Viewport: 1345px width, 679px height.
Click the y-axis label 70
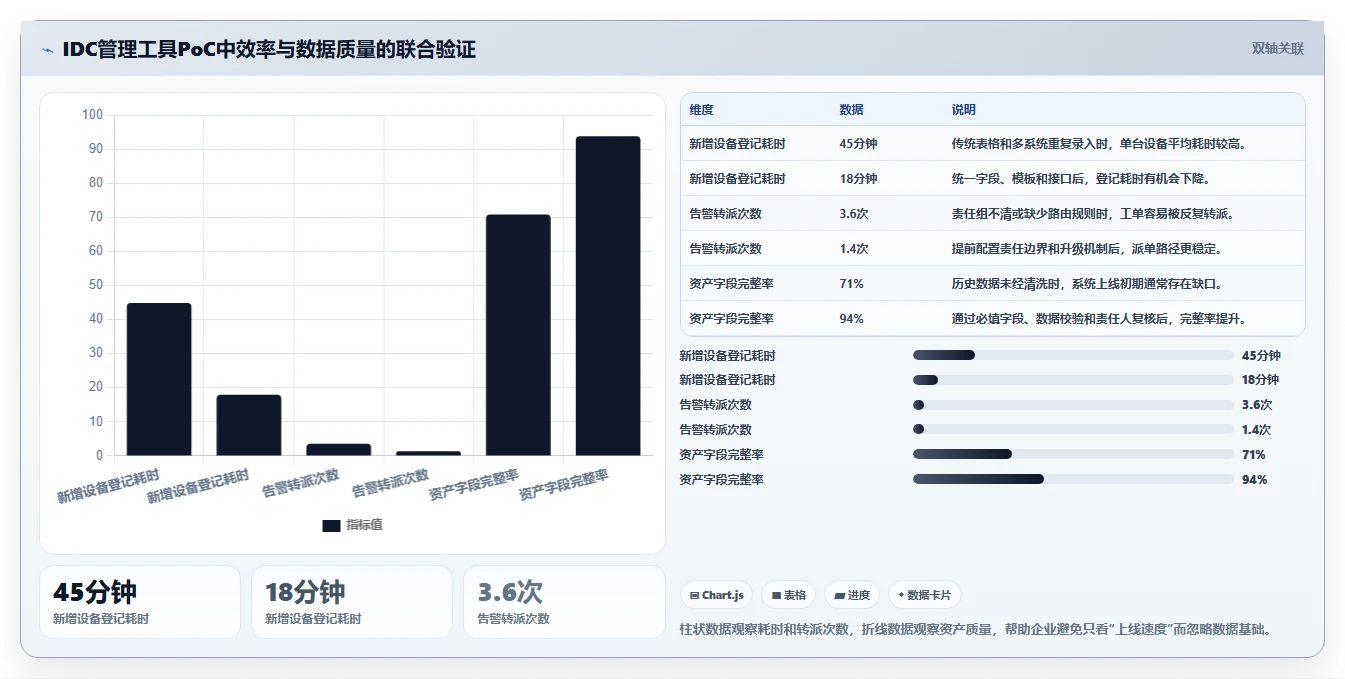tap(96, 217)
